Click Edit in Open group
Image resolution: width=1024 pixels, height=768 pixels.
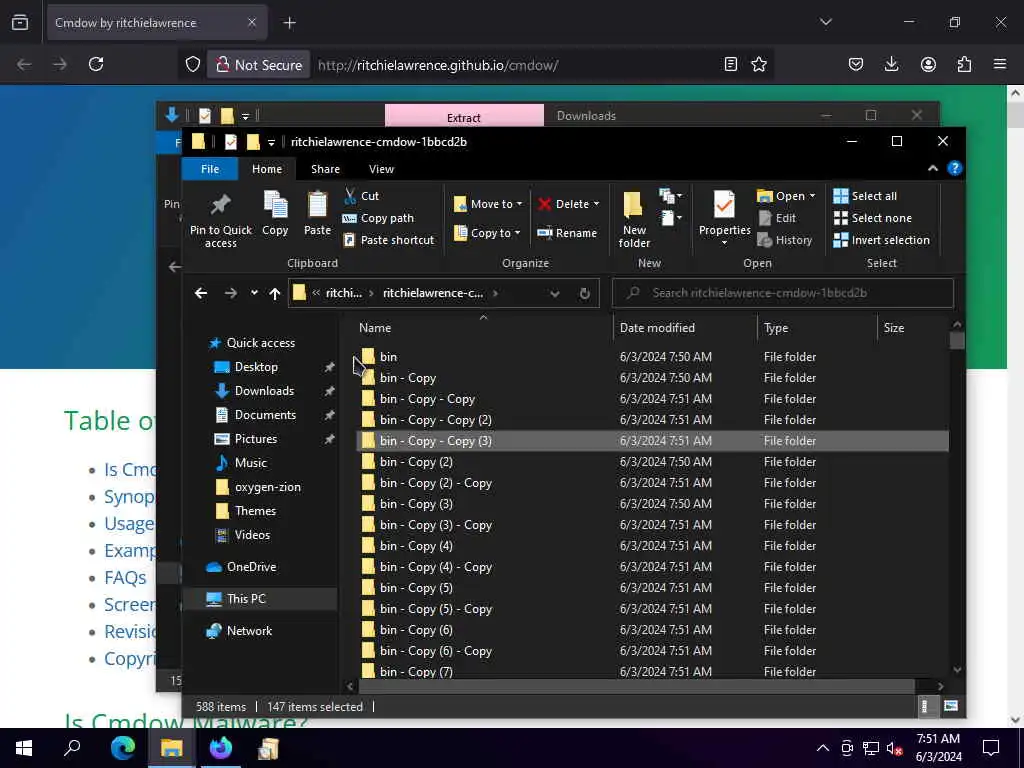(x=776, y=218)
